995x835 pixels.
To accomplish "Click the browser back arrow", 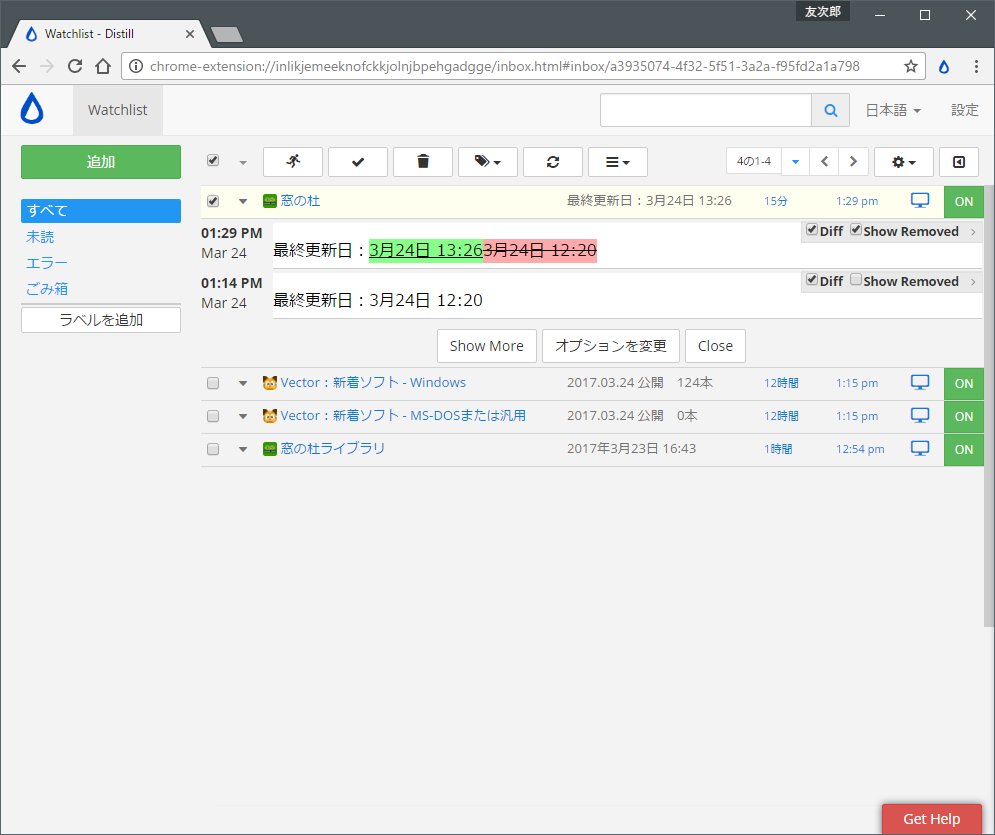I will (x=19, y=66).
